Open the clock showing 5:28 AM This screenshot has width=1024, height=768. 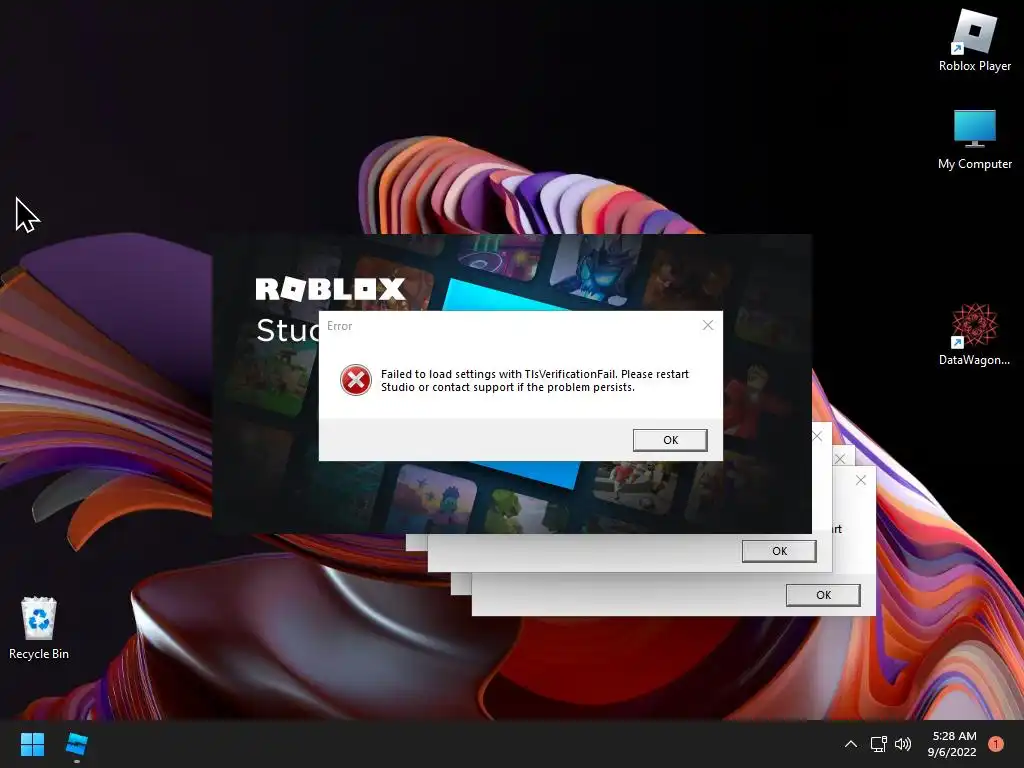click(952, 744)
